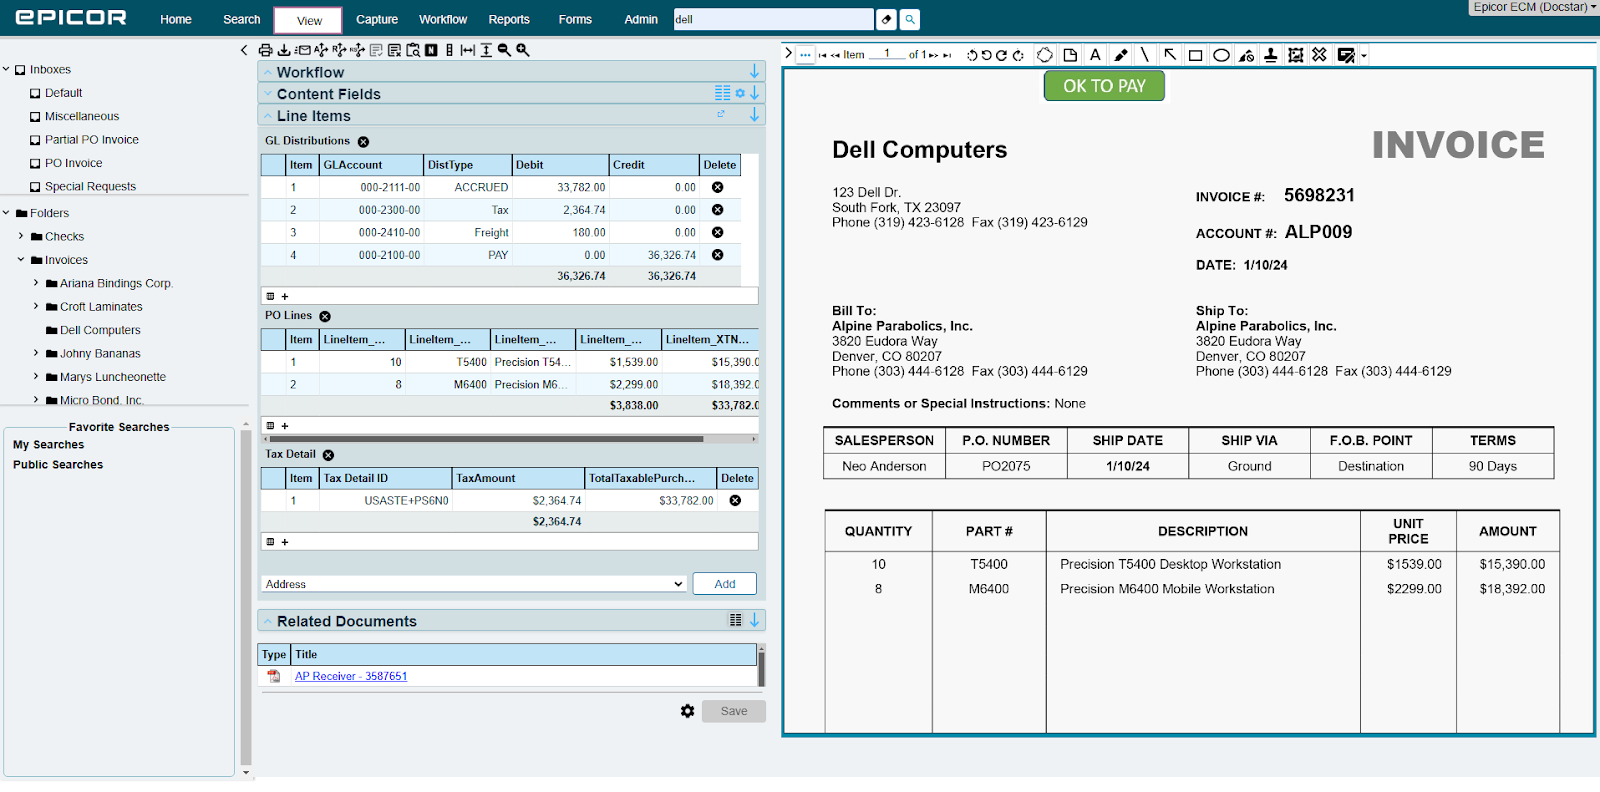Click the black N icon in toolbar

(x=431, y=50)
